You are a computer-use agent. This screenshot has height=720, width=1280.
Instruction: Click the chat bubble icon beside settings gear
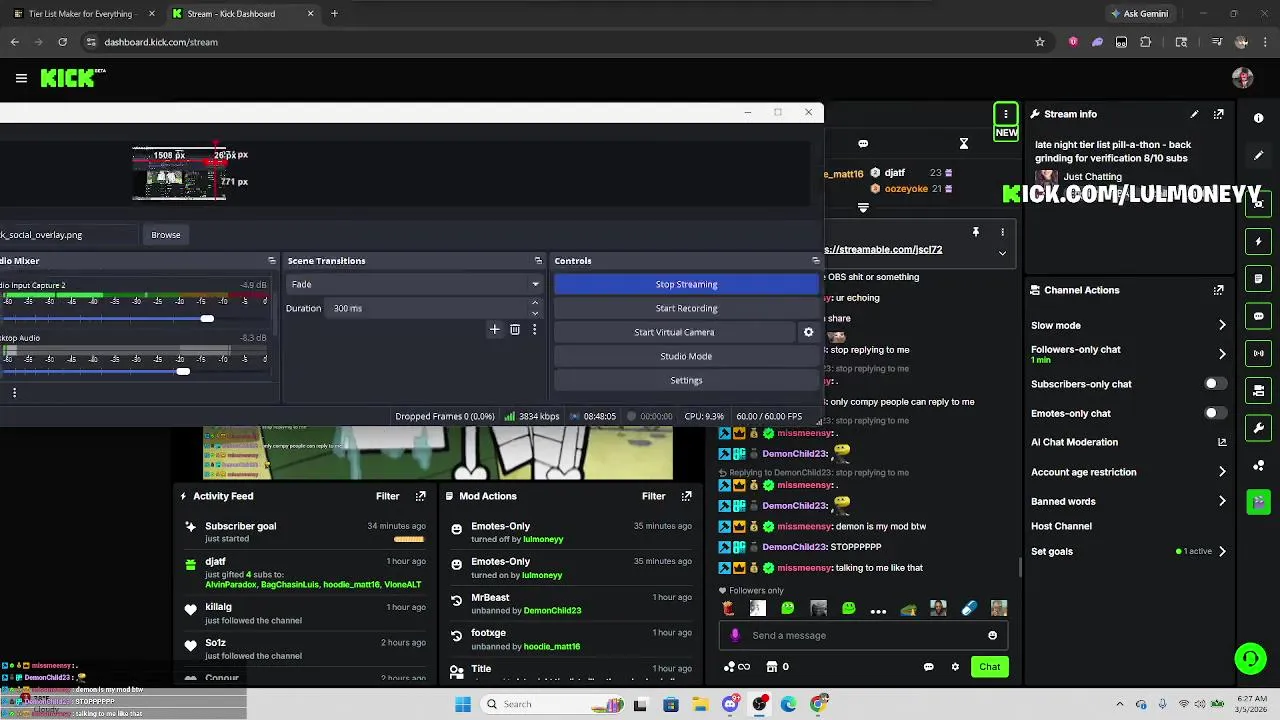point(928,667)
